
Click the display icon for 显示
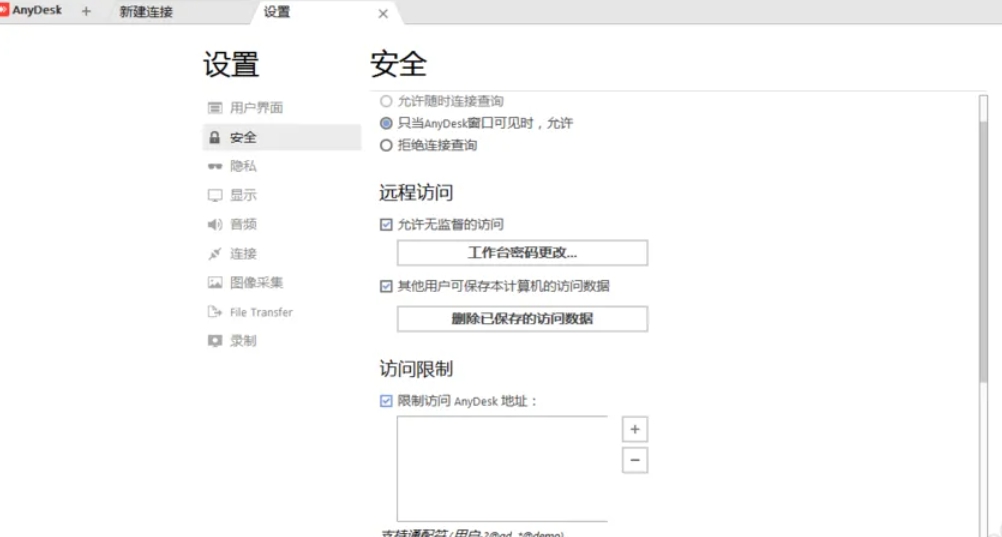coord(215,196)
